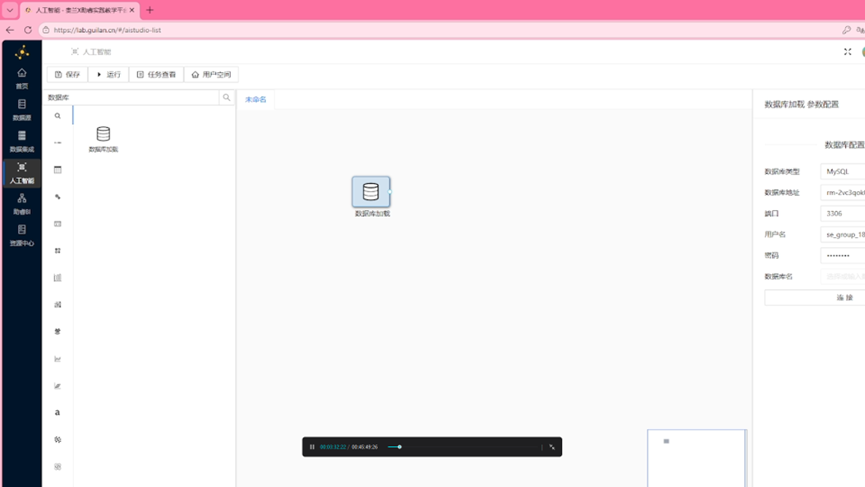Open 任务查看 task viewer
This screenshot has width=865, height=487.
[156, 74]
